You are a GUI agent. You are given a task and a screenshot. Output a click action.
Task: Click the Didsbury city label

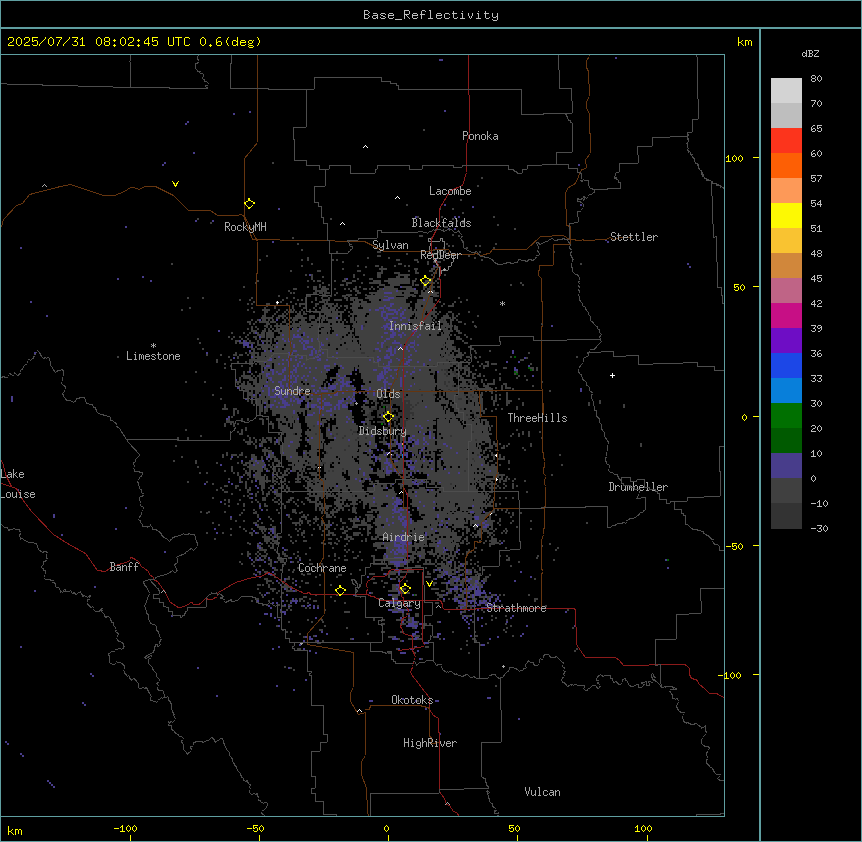click(x=383, y=431)
